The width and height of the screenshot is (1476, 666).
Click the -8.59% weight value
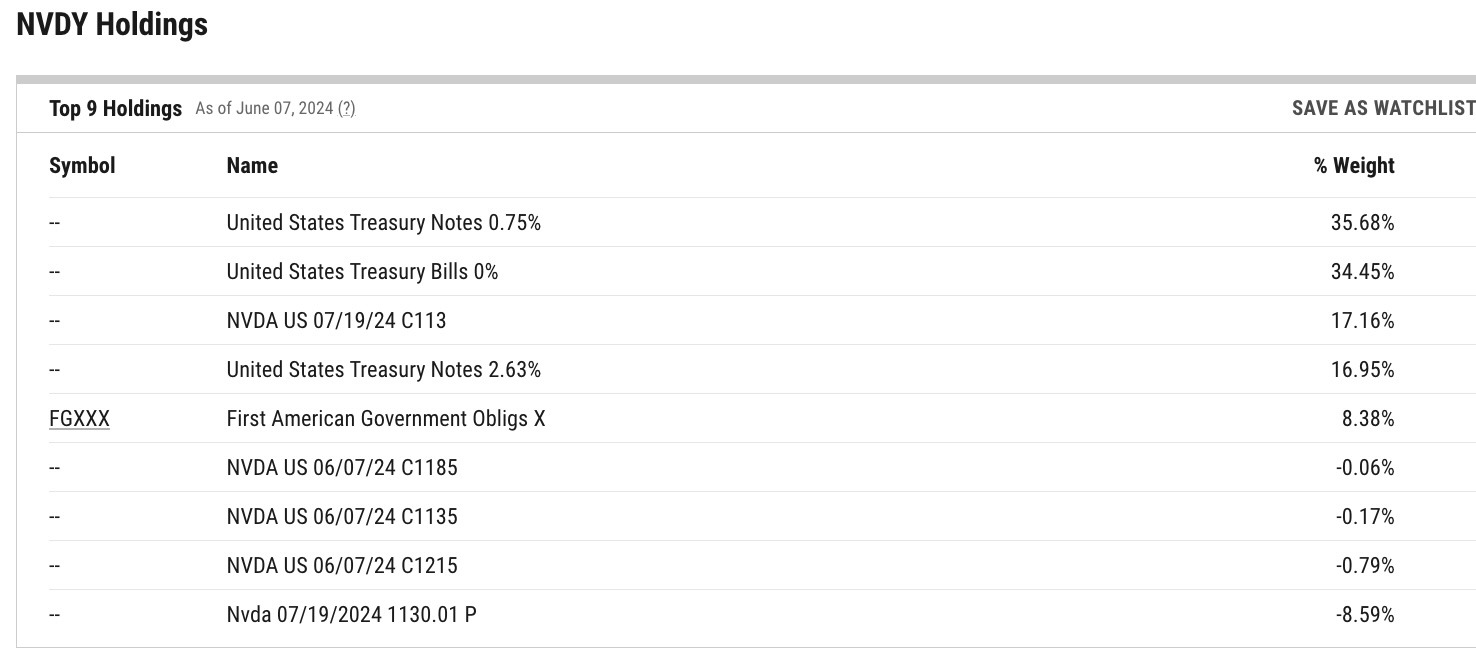pos(1366,614)
